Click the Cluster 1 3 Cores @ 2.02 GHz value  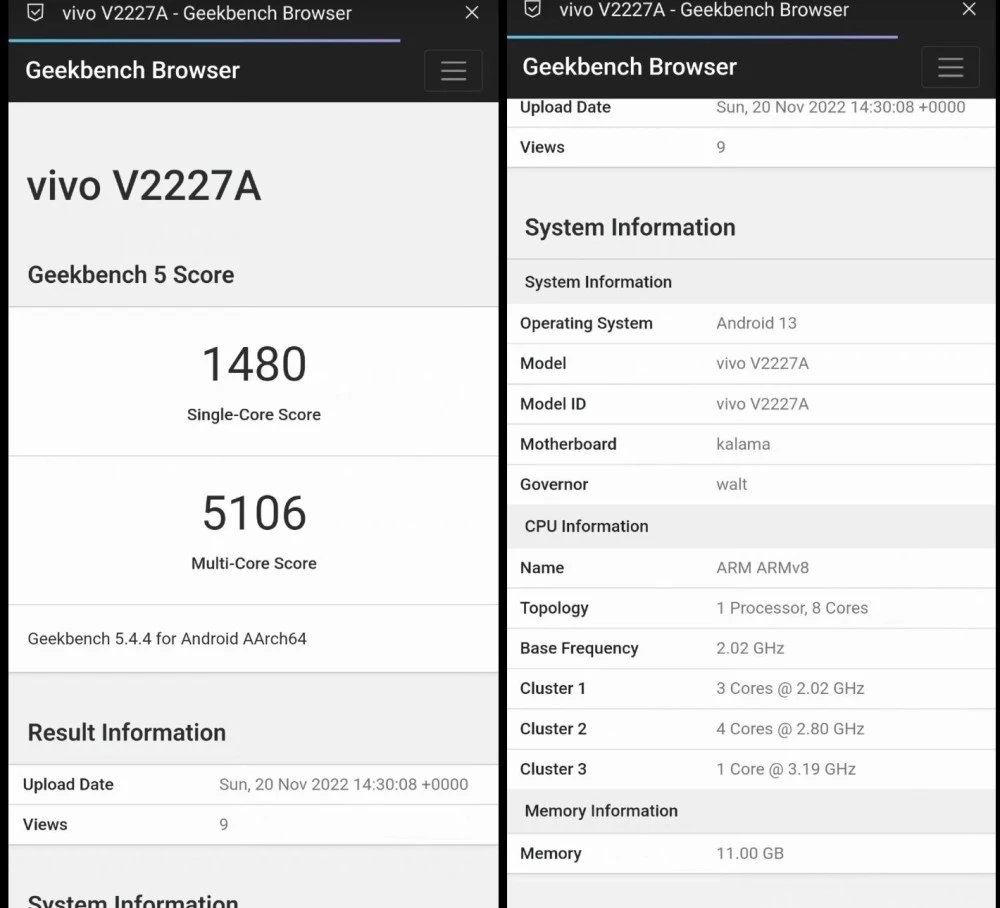[790, 689]
